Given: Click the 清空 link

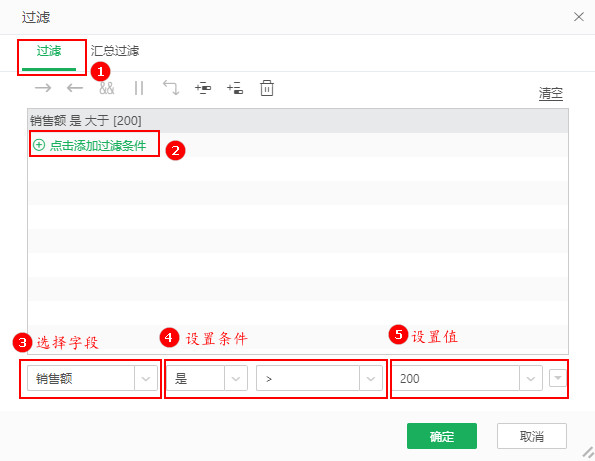Looking at the screenshot, I should pyautogui.click(x=551, y=93).
